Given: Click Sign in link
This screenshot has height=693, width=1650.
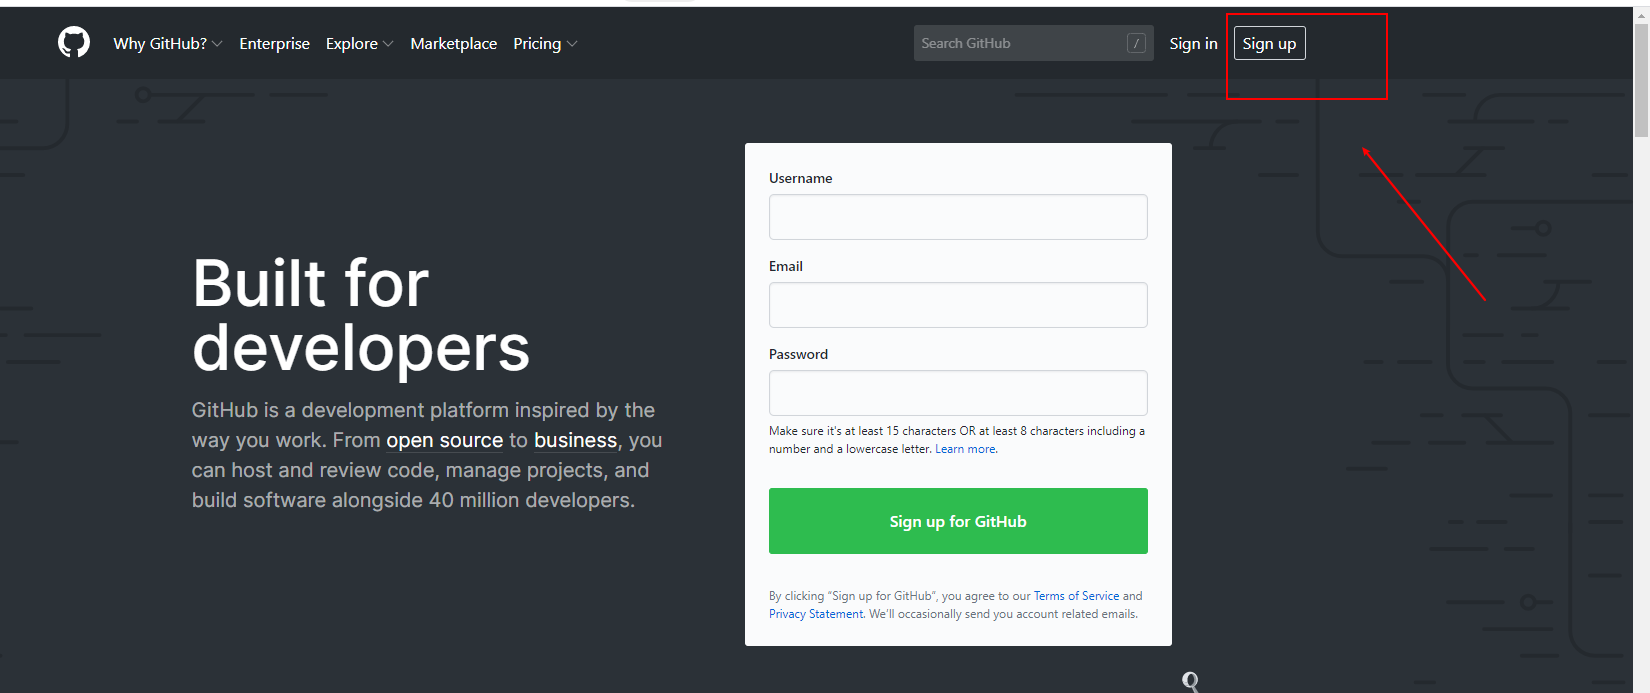Looking at the screenshot, I should click(1193, 44).
